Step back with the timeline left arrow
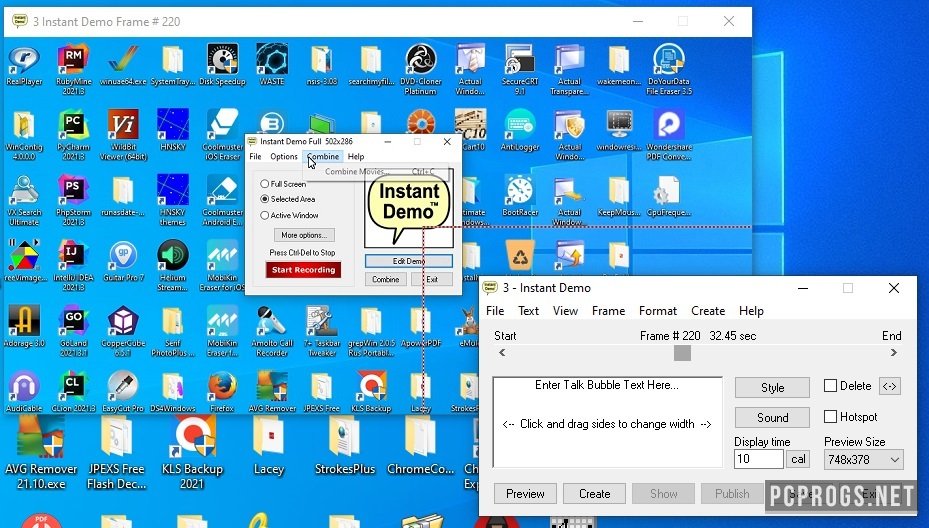This screenshot has height=528, width=929. pyautogui.click(x=502, y=353)
